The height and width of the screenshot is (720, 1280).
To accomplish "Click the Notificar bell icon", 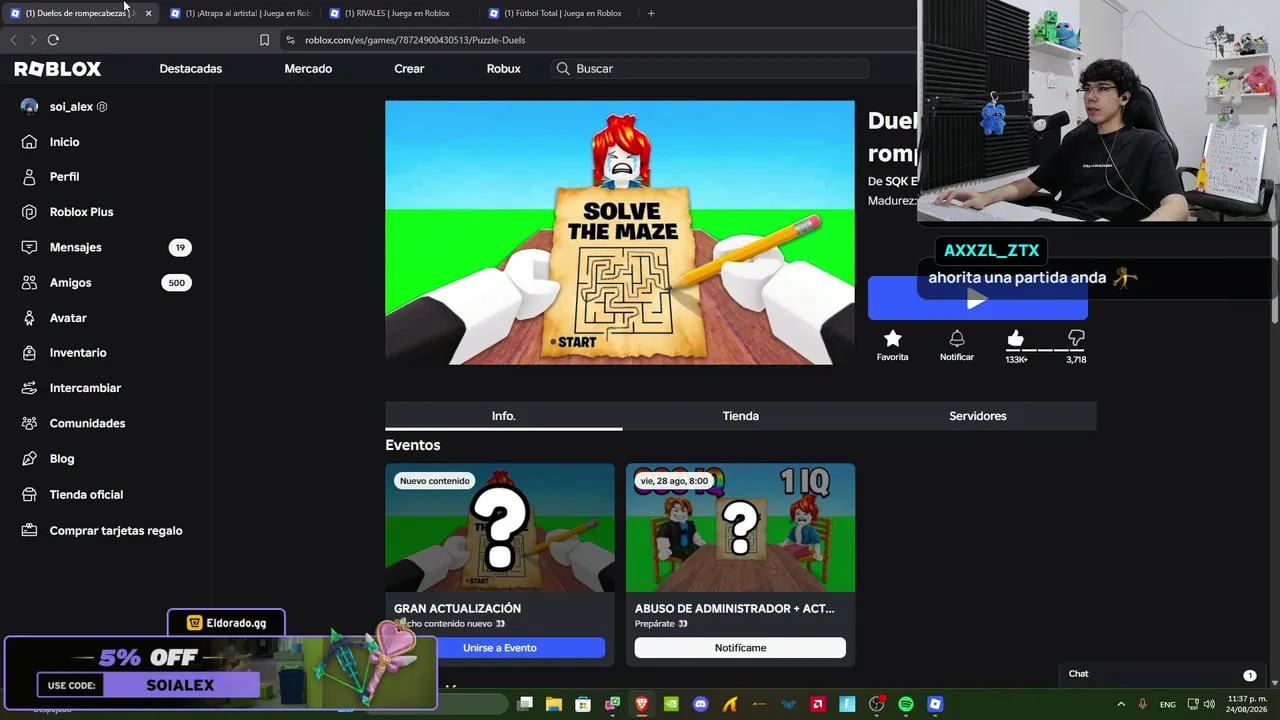I will [956, 345].
